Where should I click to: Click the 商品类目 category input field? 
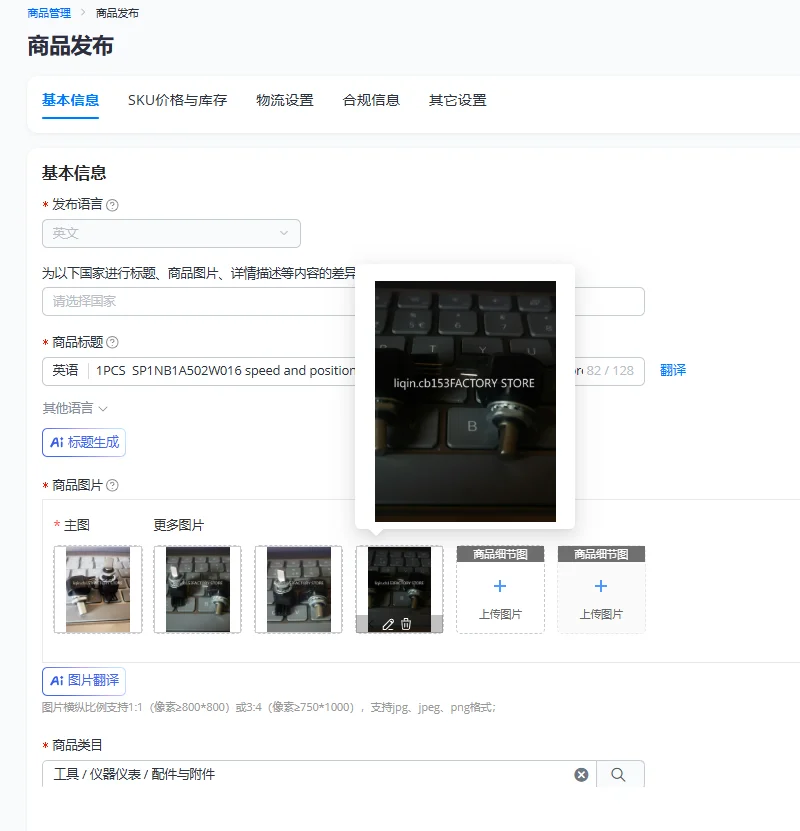319,775
